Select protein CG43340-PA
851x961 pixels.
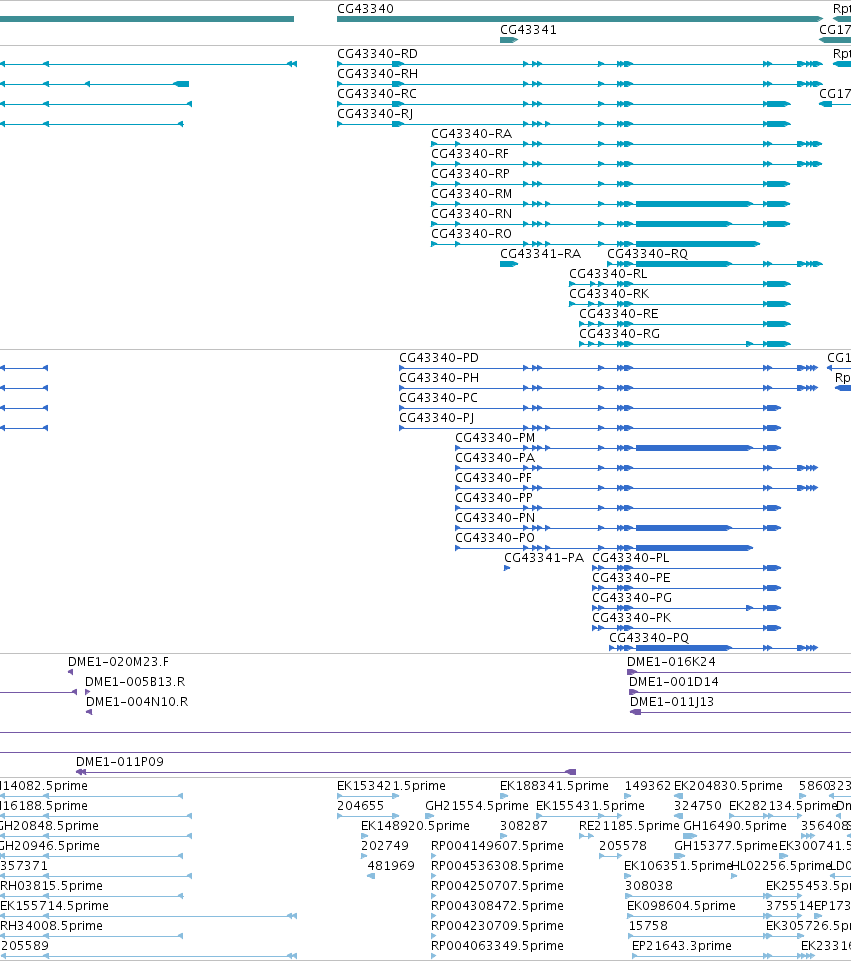(495, 458)
